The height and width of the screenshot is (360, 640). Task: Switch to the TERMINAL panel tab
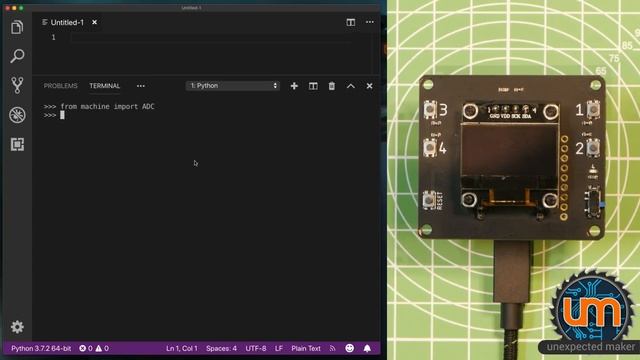(x=104, y=86)
